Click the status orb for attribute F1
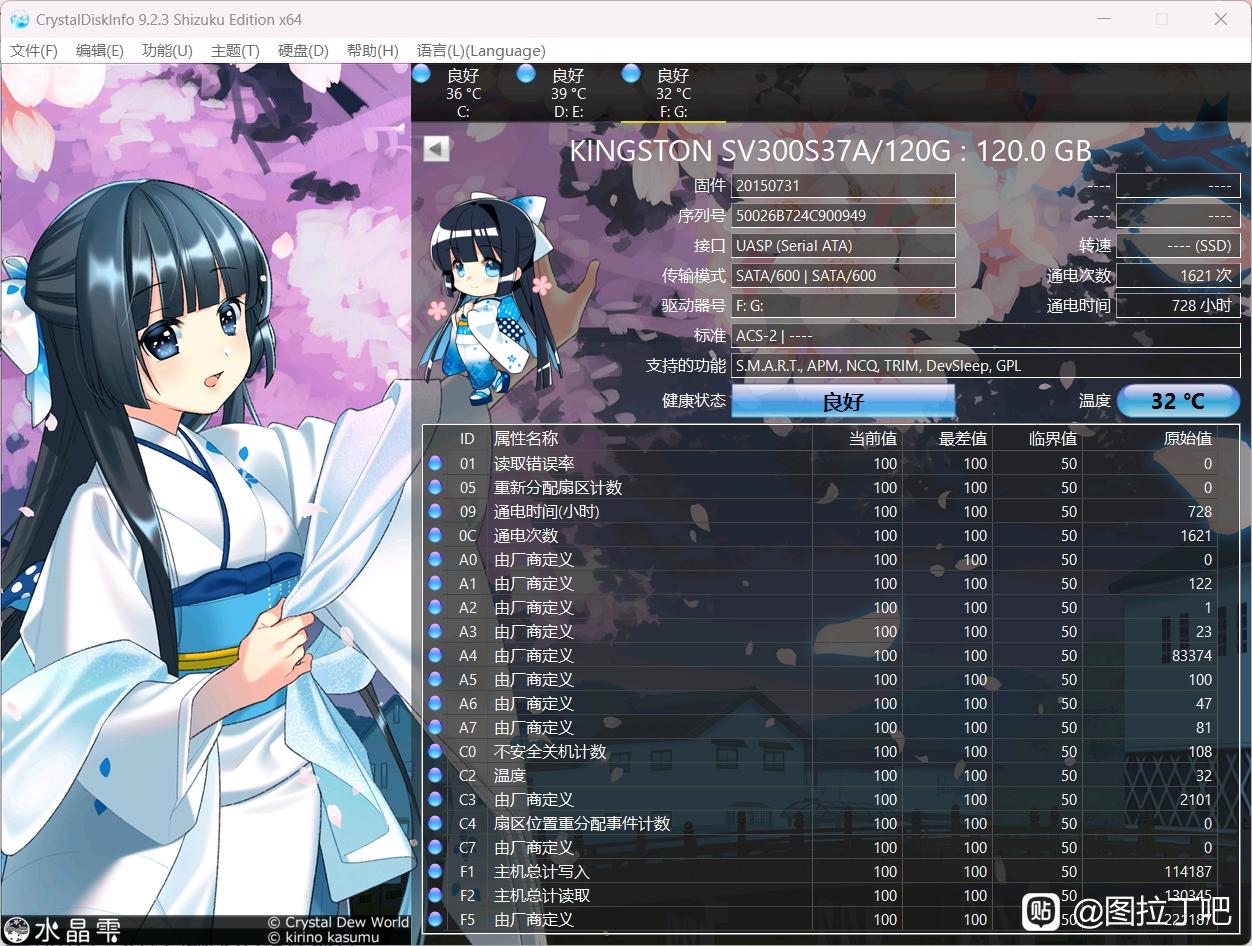 click(x=435, y=871)
